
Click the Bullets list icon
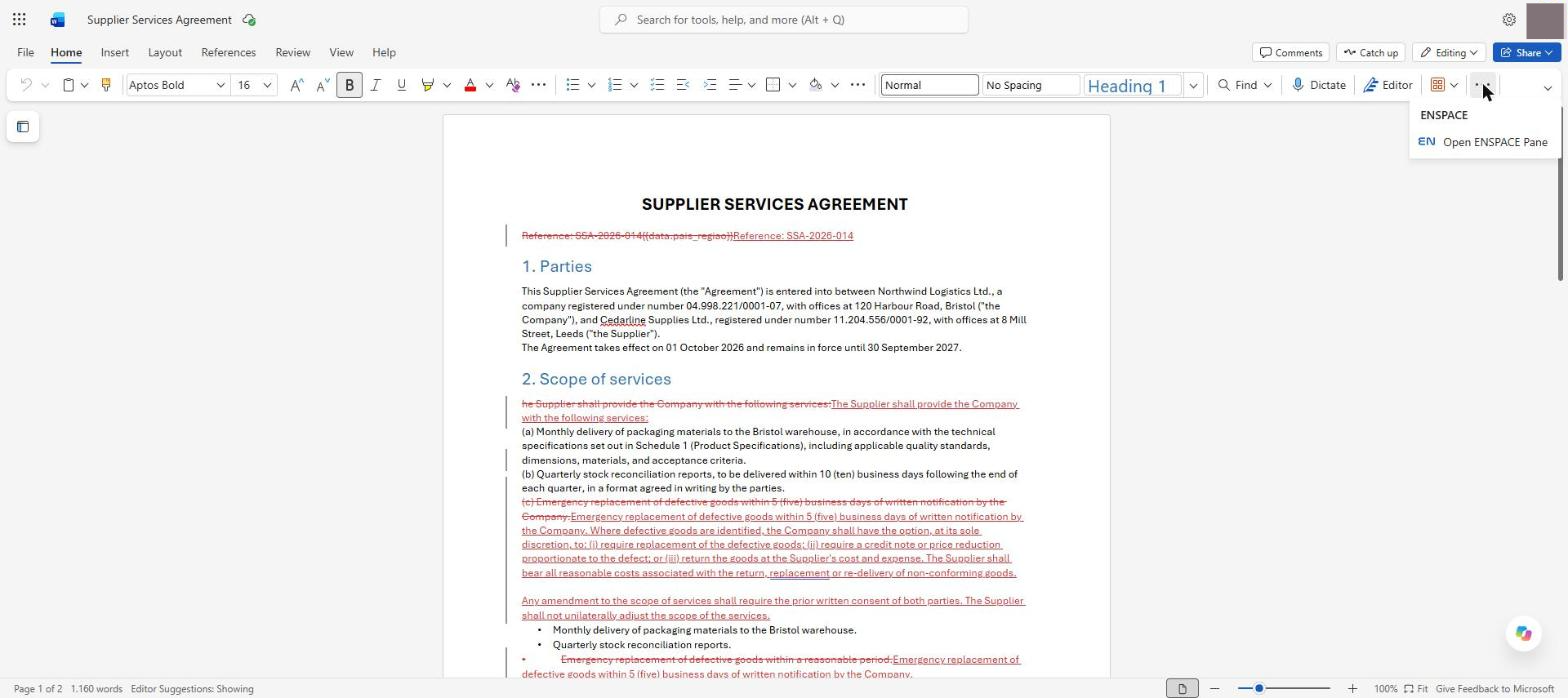tap(572, 85)
